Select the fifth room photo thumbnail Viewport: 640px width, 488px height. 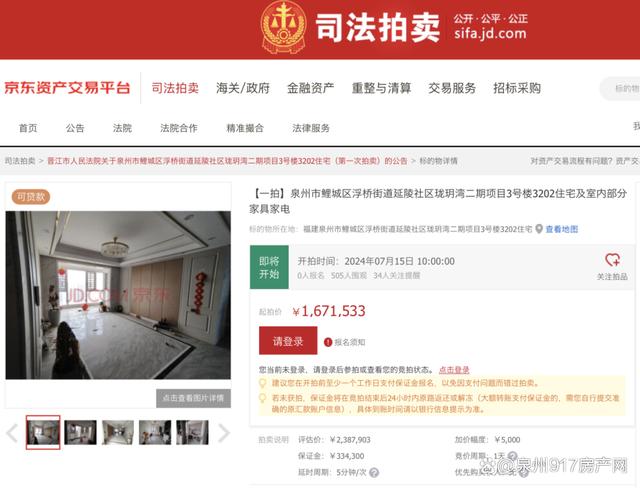point(192,433)
